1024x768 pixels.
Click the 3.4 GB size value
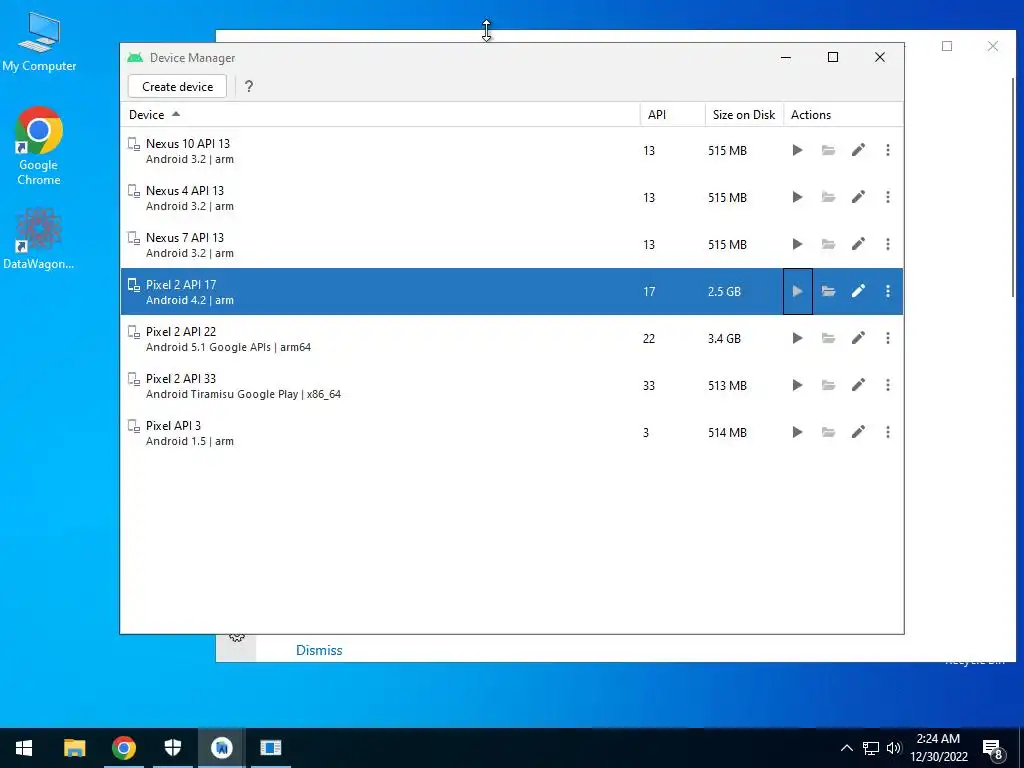[724, 338]
